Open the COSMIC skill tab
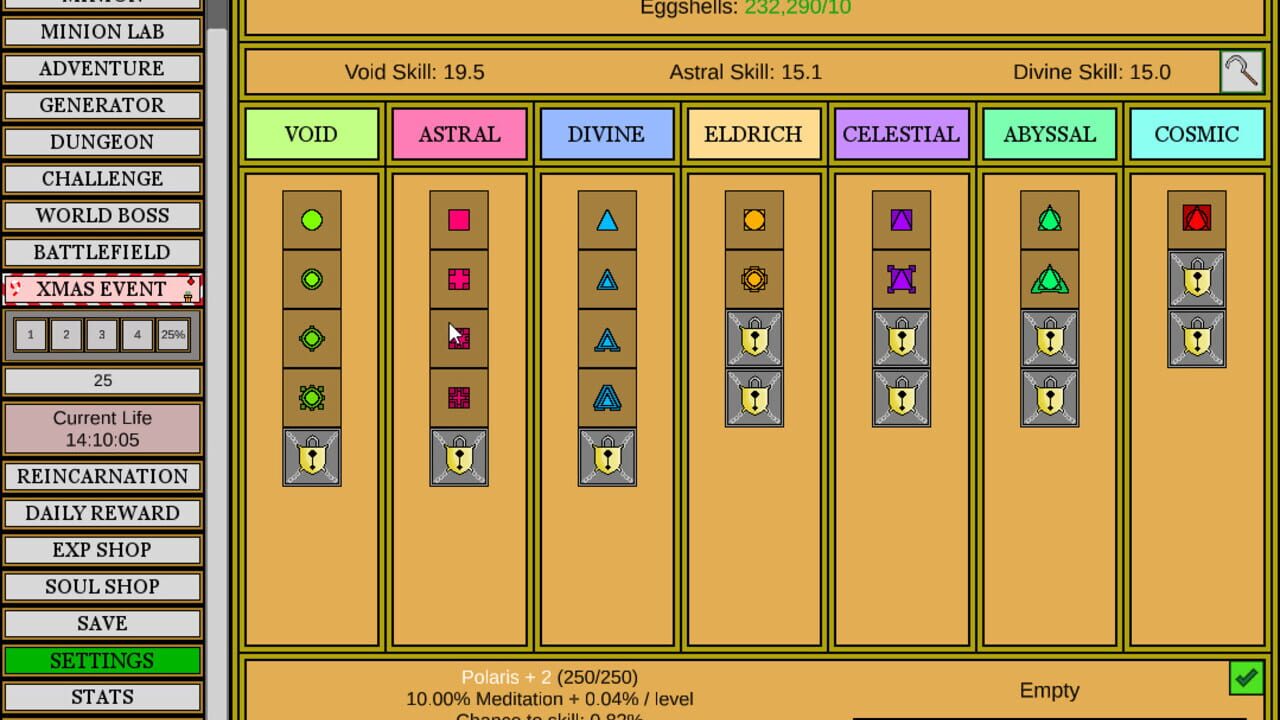Viewport: 1280px width, 720px height. pos(1196,134)
